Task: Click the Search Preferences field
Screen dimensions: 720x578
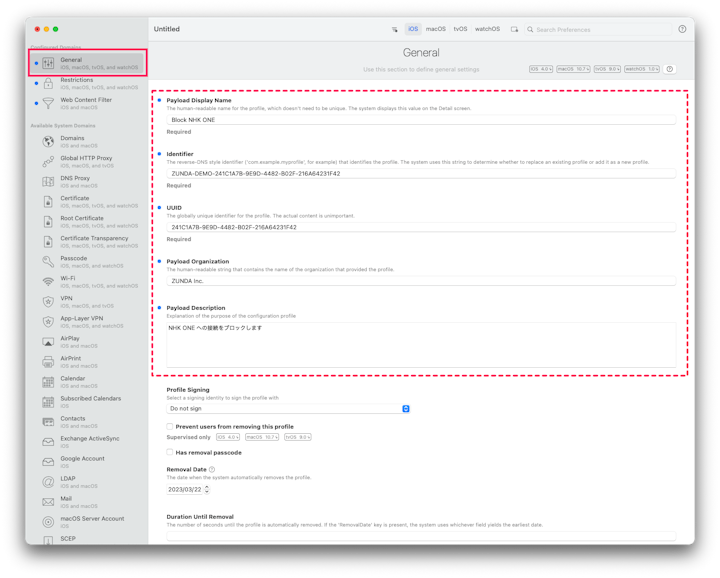Action: coord(598,29)
